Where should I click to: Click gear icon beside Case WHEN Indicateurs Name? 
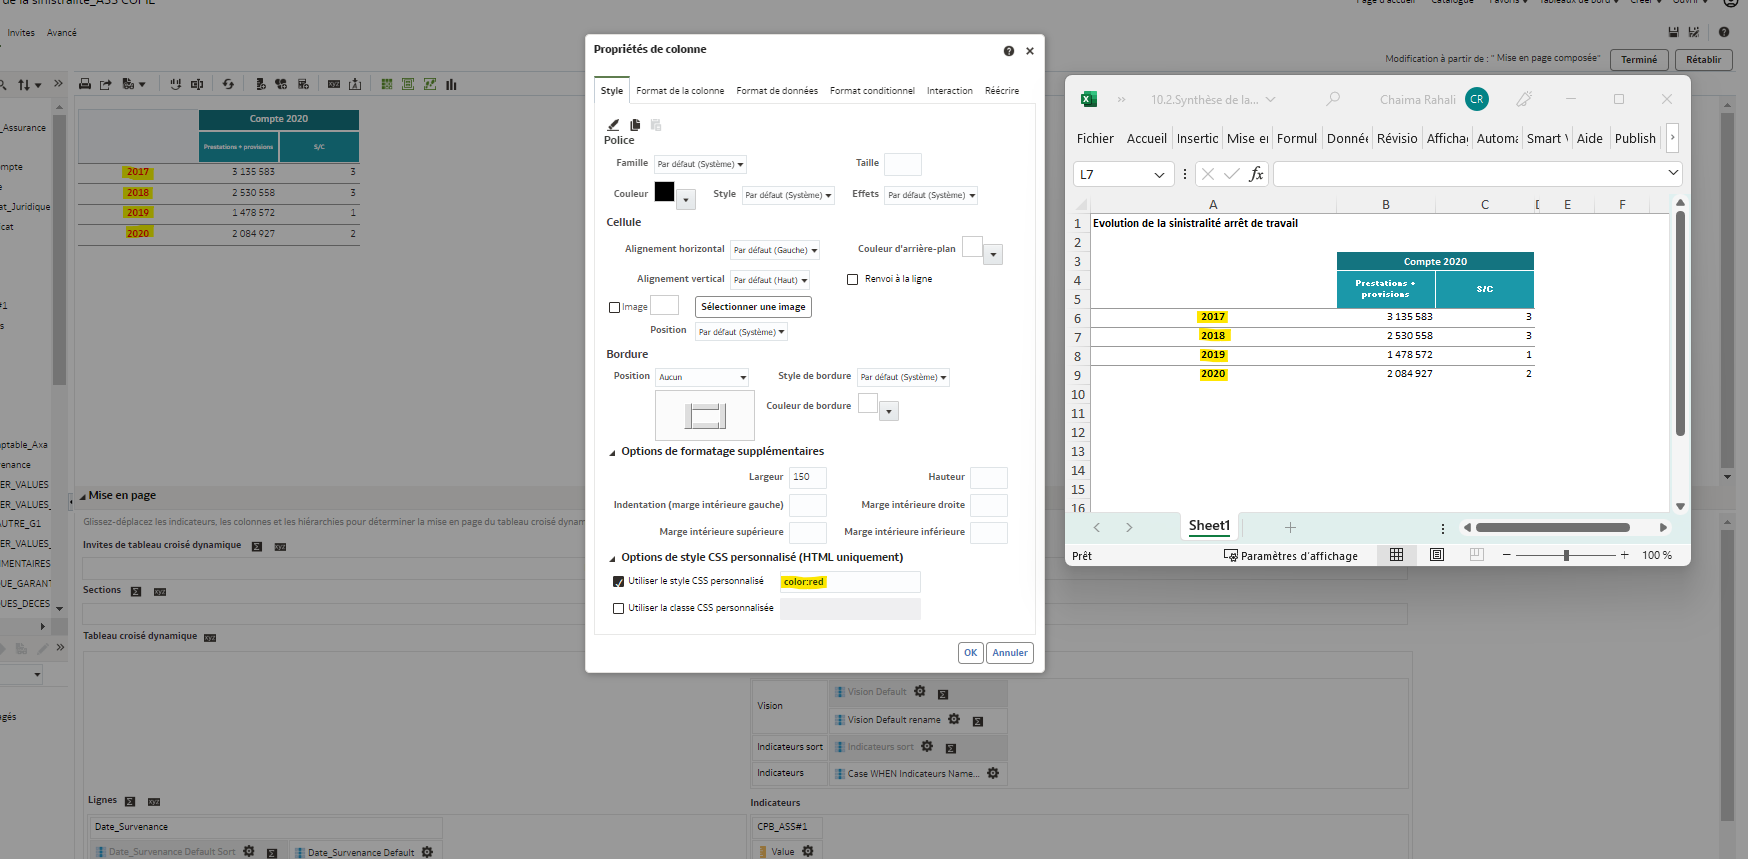coord(993,773)
